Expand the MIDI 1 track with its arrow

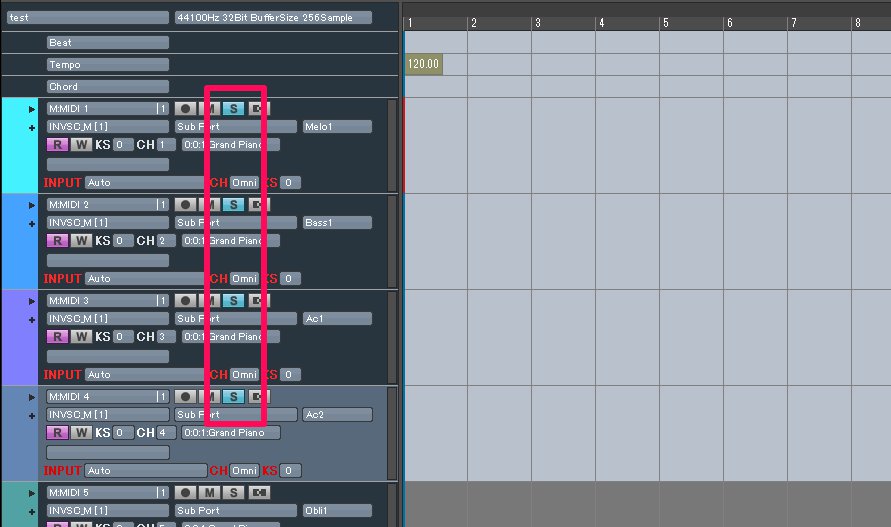(31, 109)
